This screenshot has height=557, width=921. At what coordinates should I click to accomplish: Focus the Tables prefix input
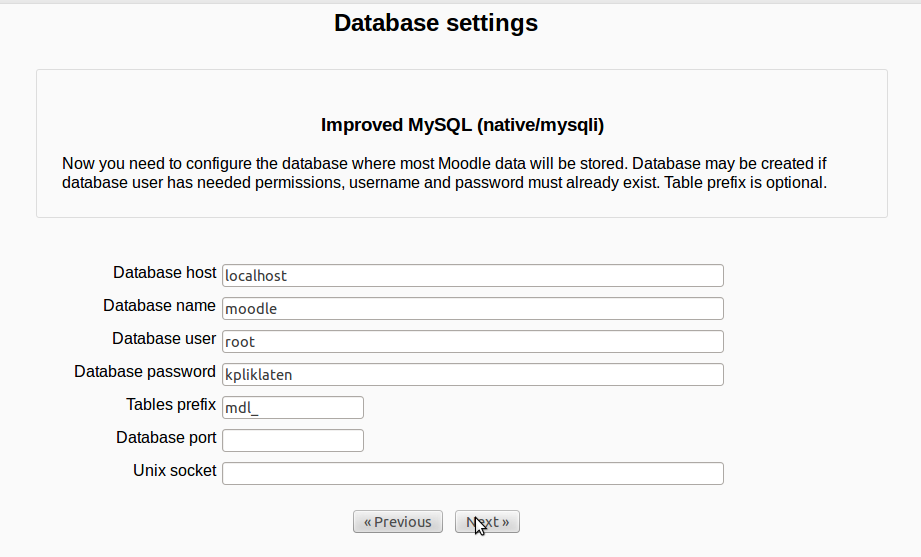click(293, 407)
